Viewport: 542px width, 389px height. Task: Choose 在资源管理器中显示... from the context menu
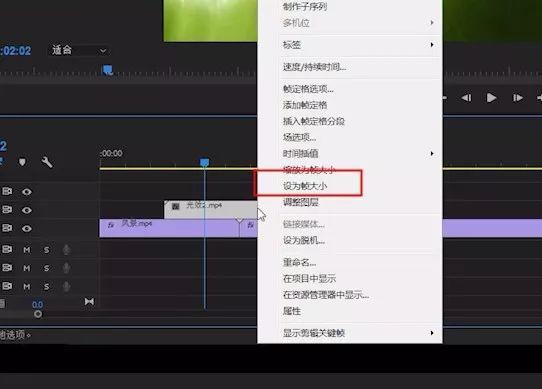[x=326, y=295]
